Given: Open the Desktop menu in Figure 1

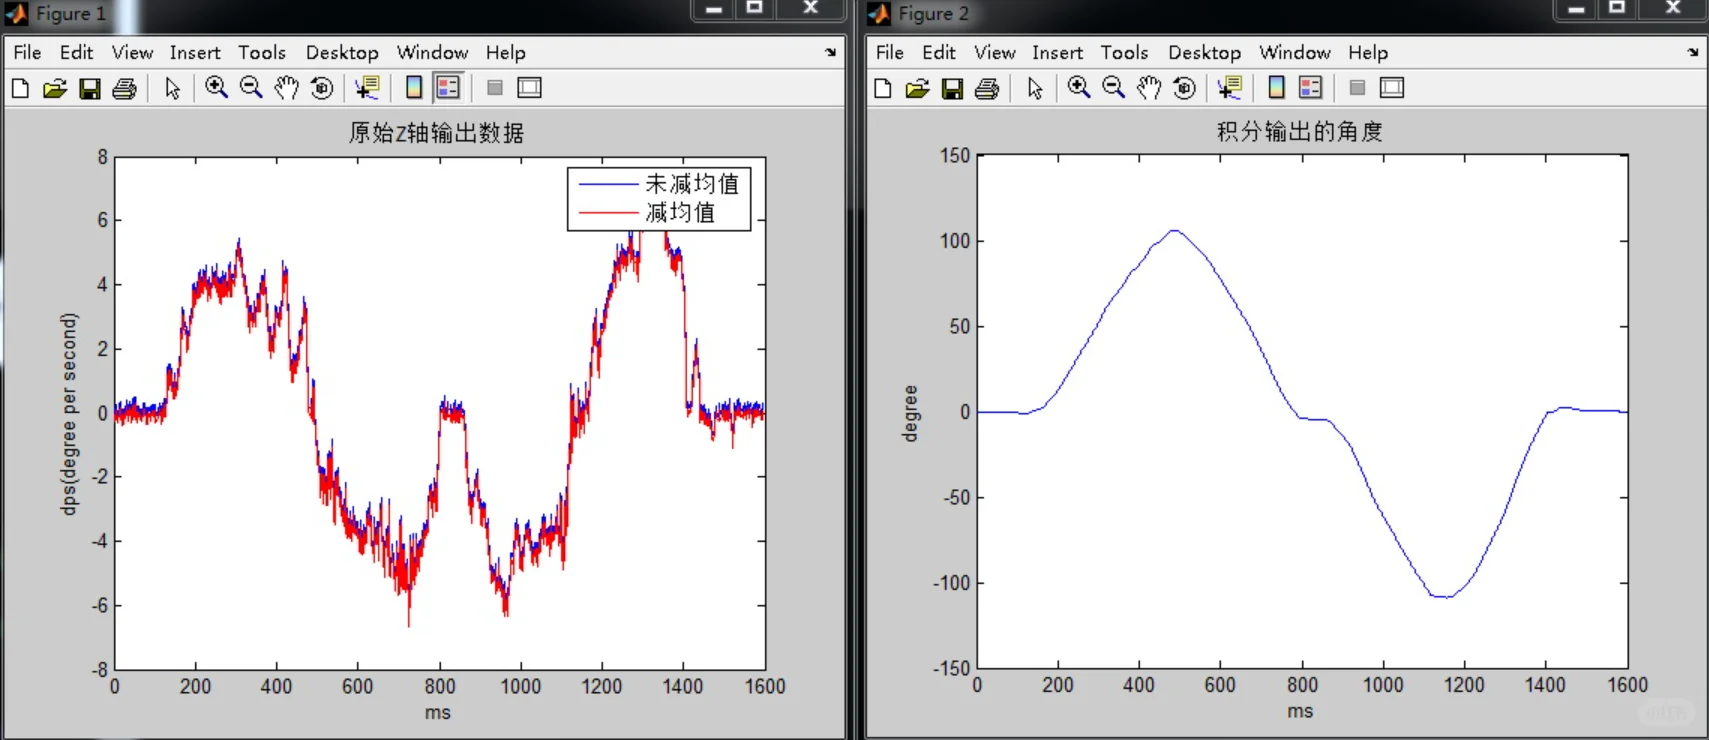Looking at the screenshot, I should [x=342, y=53].
